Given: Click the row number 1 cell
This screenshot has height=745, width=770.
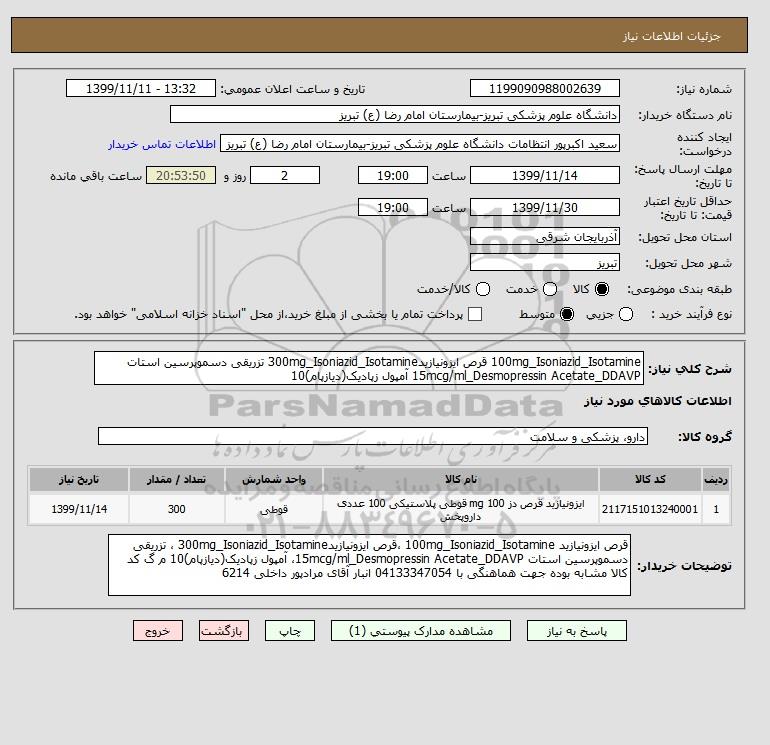Looking at the screenshot, I should coord(716,509).
